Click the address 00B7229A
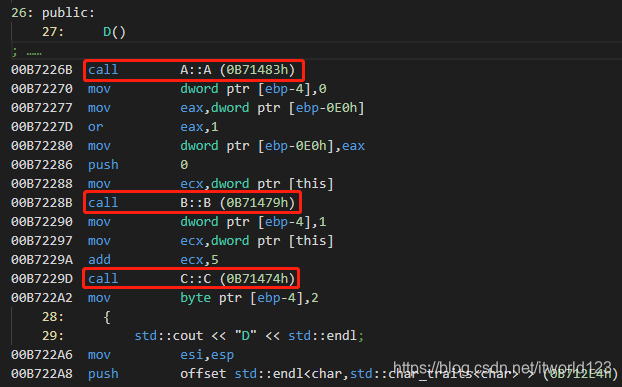This screenshot has width=622, height=387. coord(42,260)
